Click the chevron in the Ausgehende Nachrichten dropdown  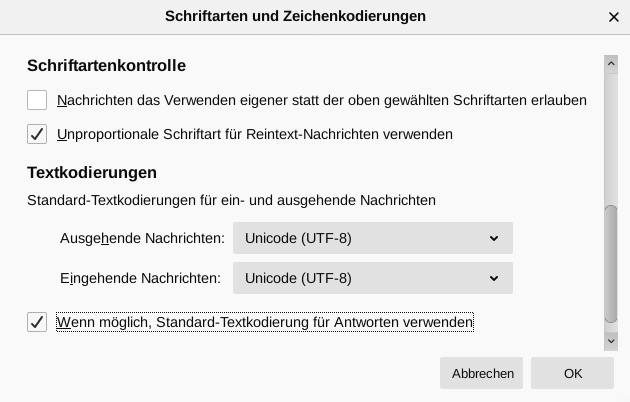[494, 239]
